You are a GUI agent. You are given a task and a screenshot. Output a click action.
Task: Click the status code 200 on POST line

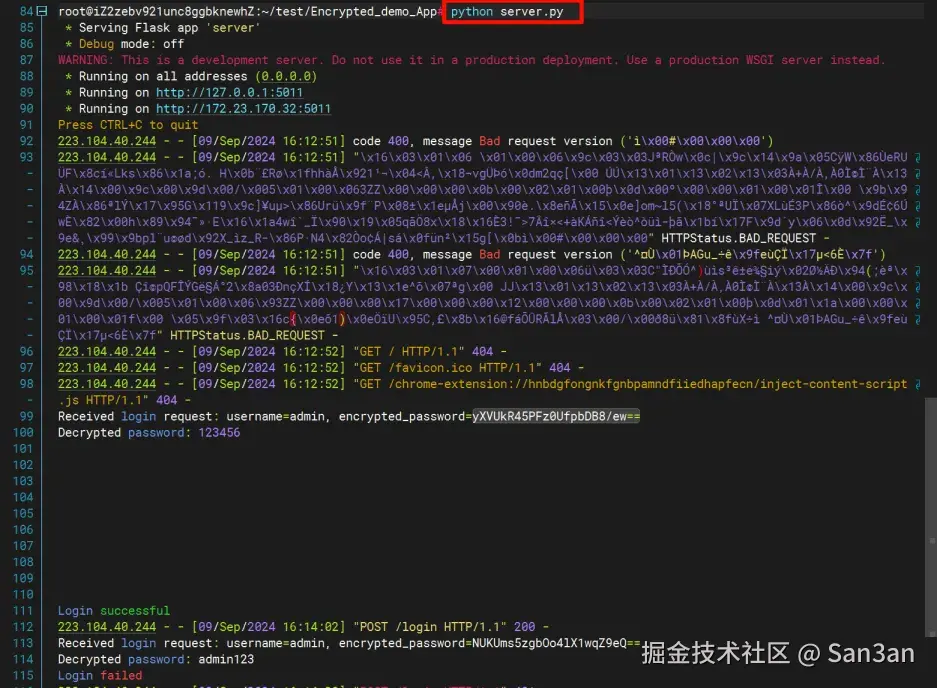[x=524, y=627]
